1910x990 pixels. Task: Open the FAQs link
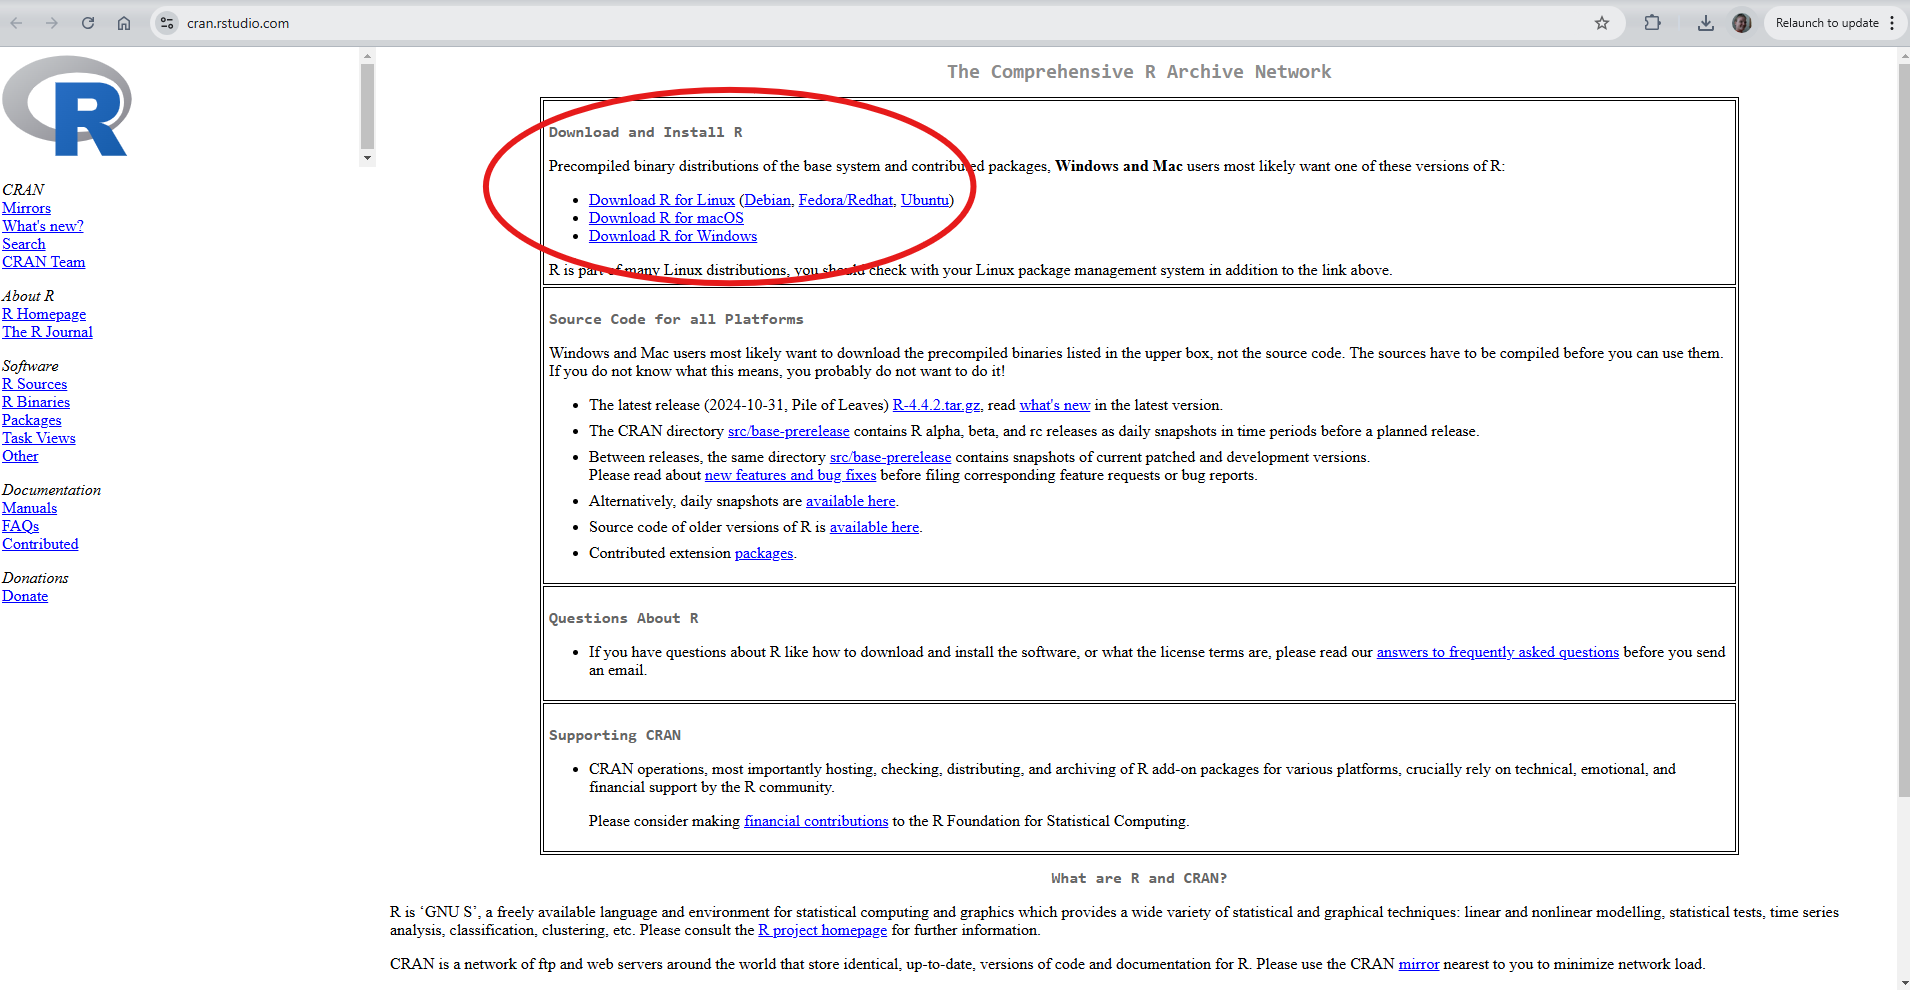[21, 526]
